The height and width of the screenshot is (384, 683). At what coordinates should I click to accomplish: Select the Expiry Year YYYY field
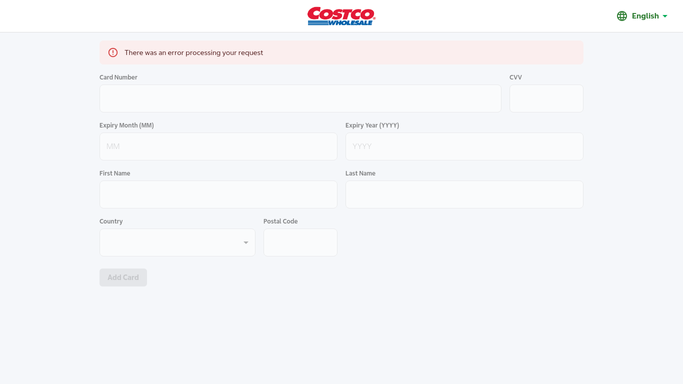click(x=464, y=146)
